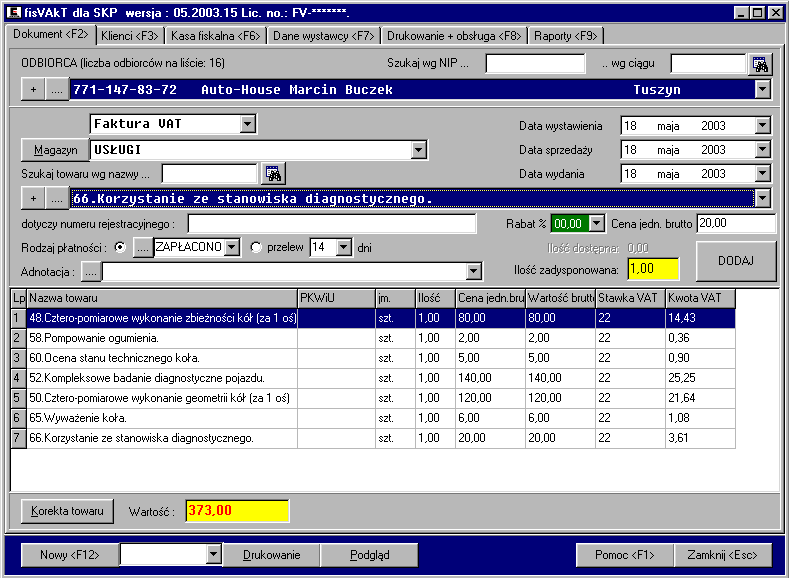This screenshot has height=578, width=789.
Task: Click the Korekta towaru button
Action: (x=67, y=511)
